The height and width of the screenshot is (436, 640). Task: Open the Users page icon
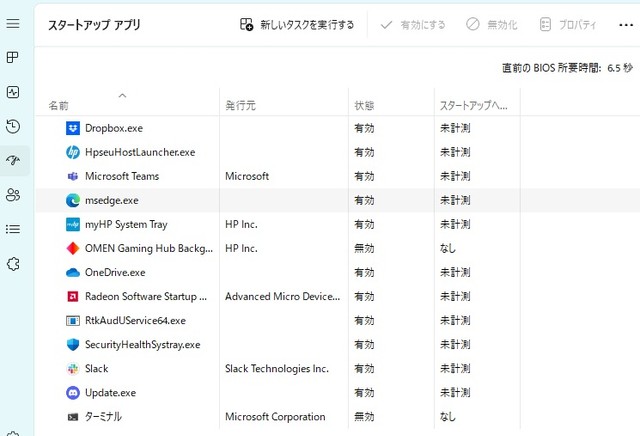pyautogui.click(x=13, y=195)
